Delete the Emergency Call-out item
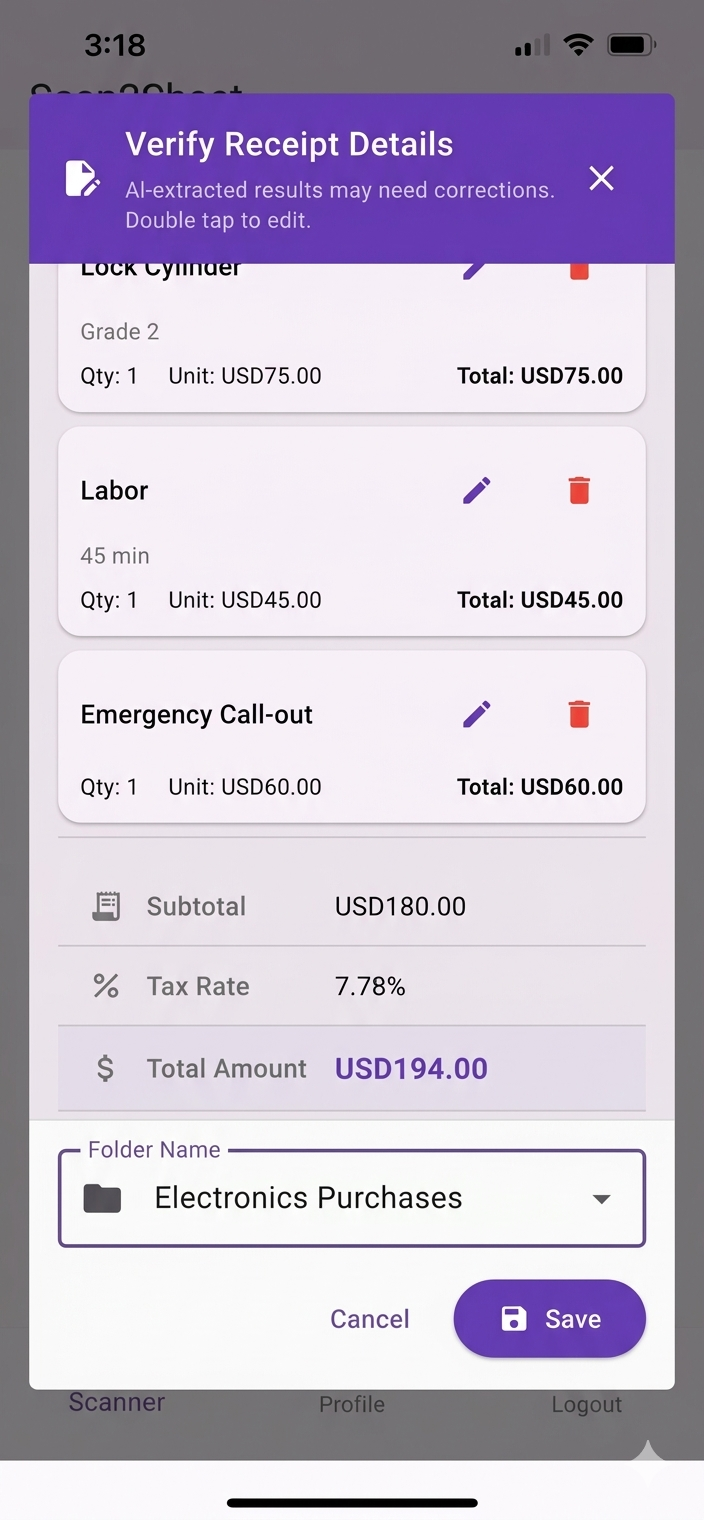Image resolution: width=704 pixels, height=1520 pixels. point(579,714)
